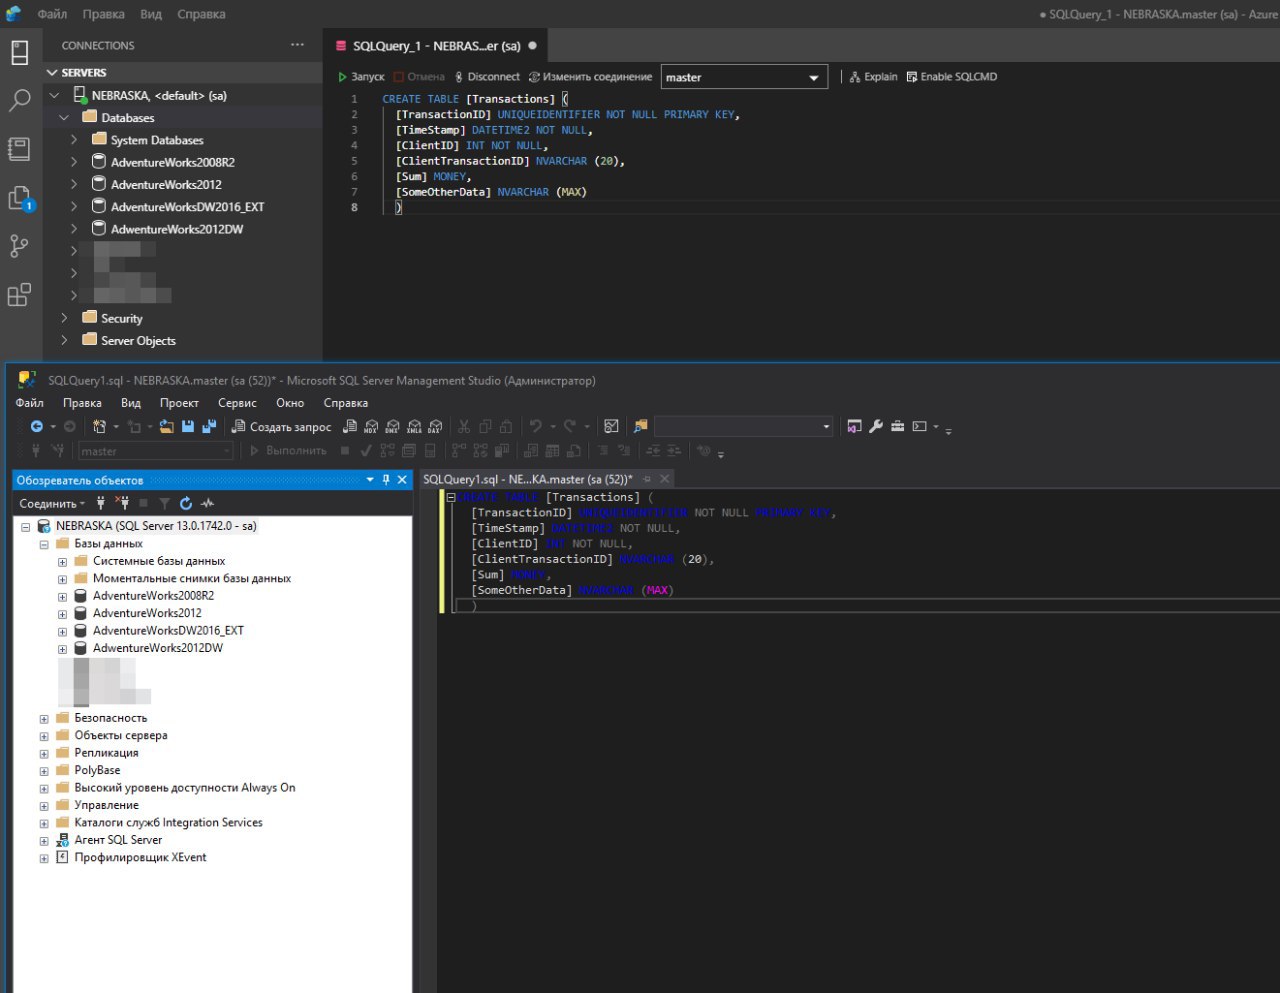Expand Server Objects in Azure Data Studio
Image resolution: width=1280 pixels, height=993 pixels.
coord(64,341)
